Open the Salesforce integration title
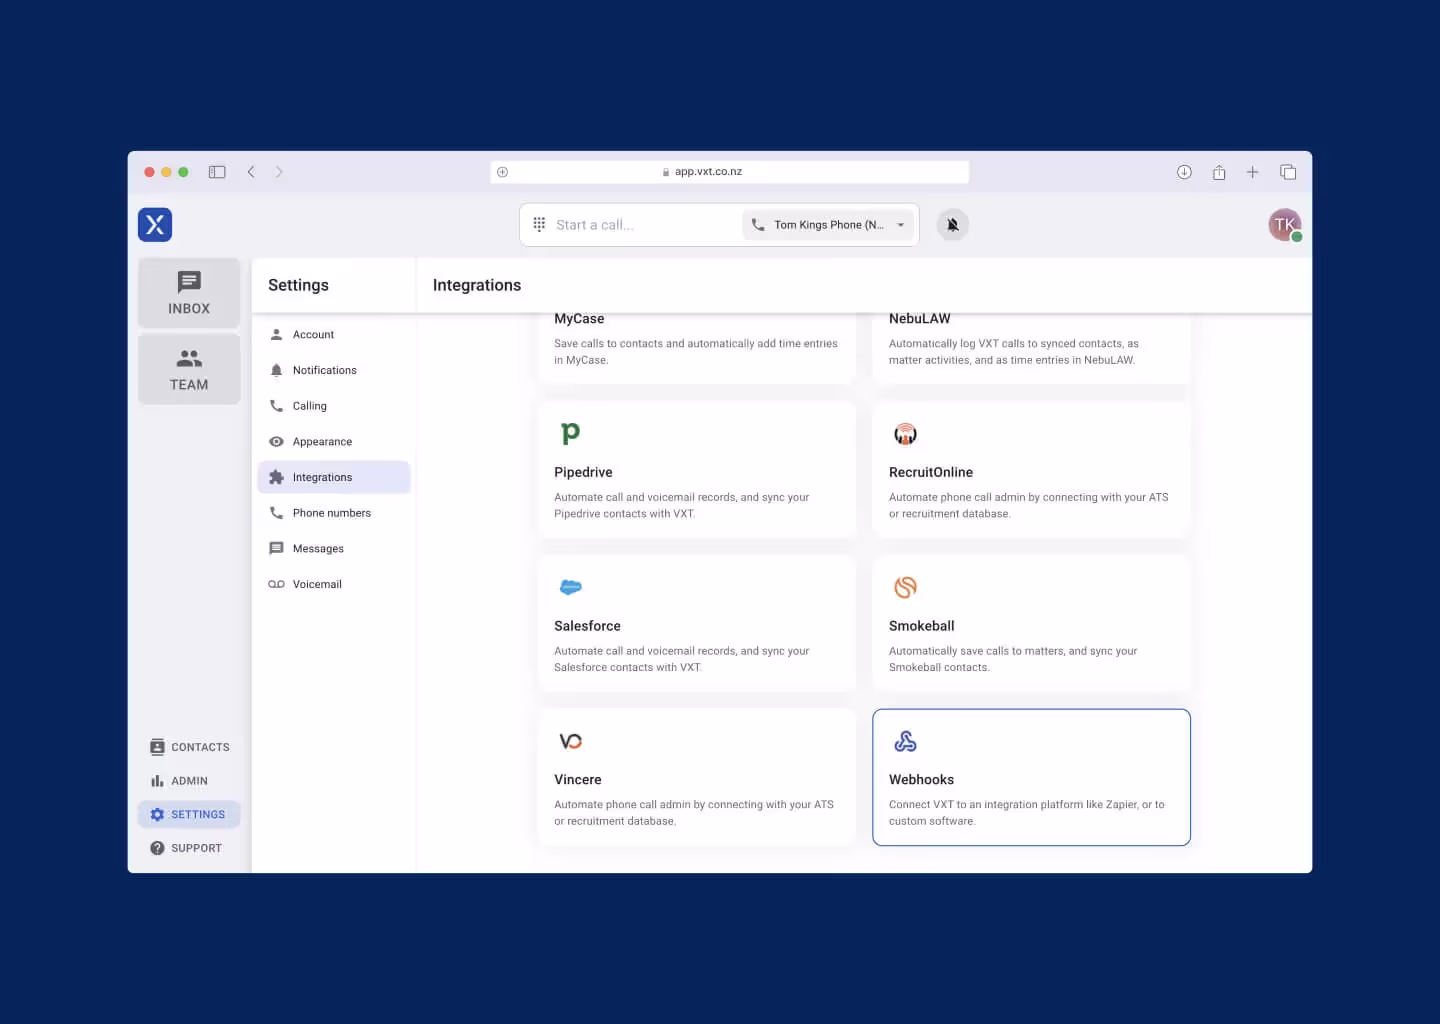1440x1024 pixels. 587,626
